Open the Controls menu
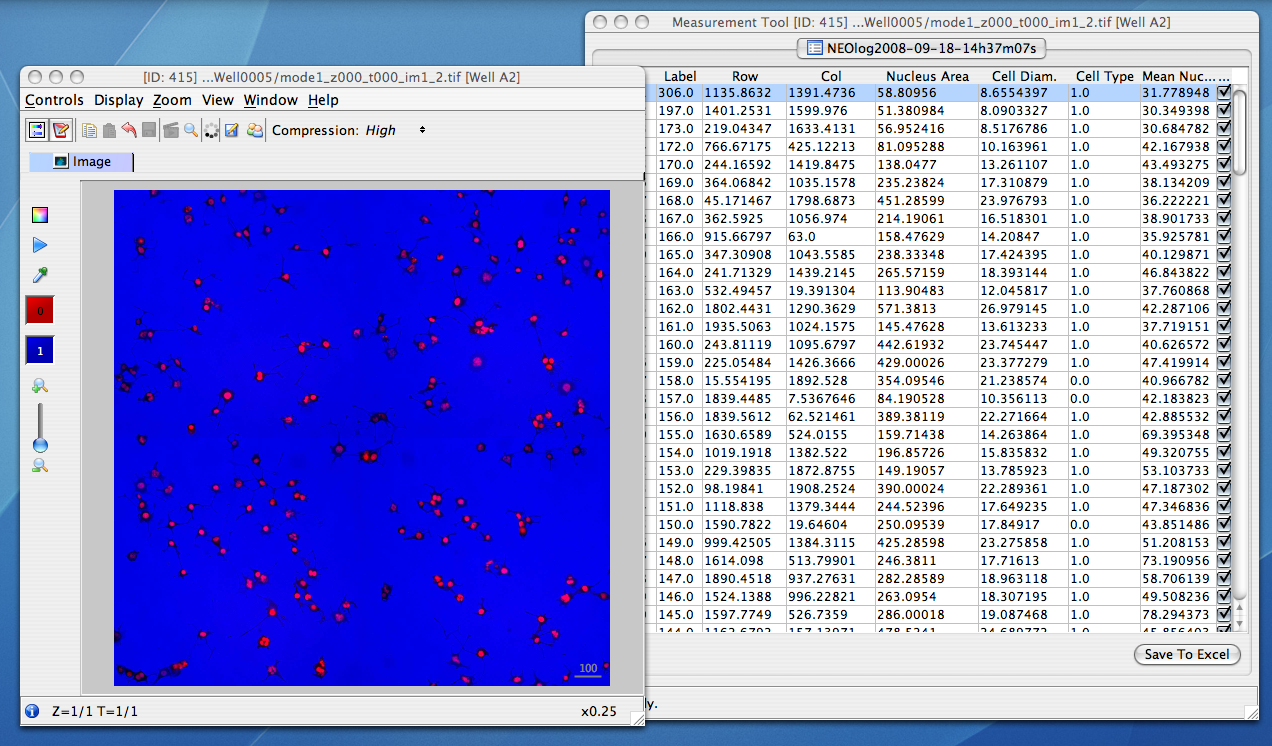Image resolution: width=1272 pixels, height=746 pixels. pos(54,100)
